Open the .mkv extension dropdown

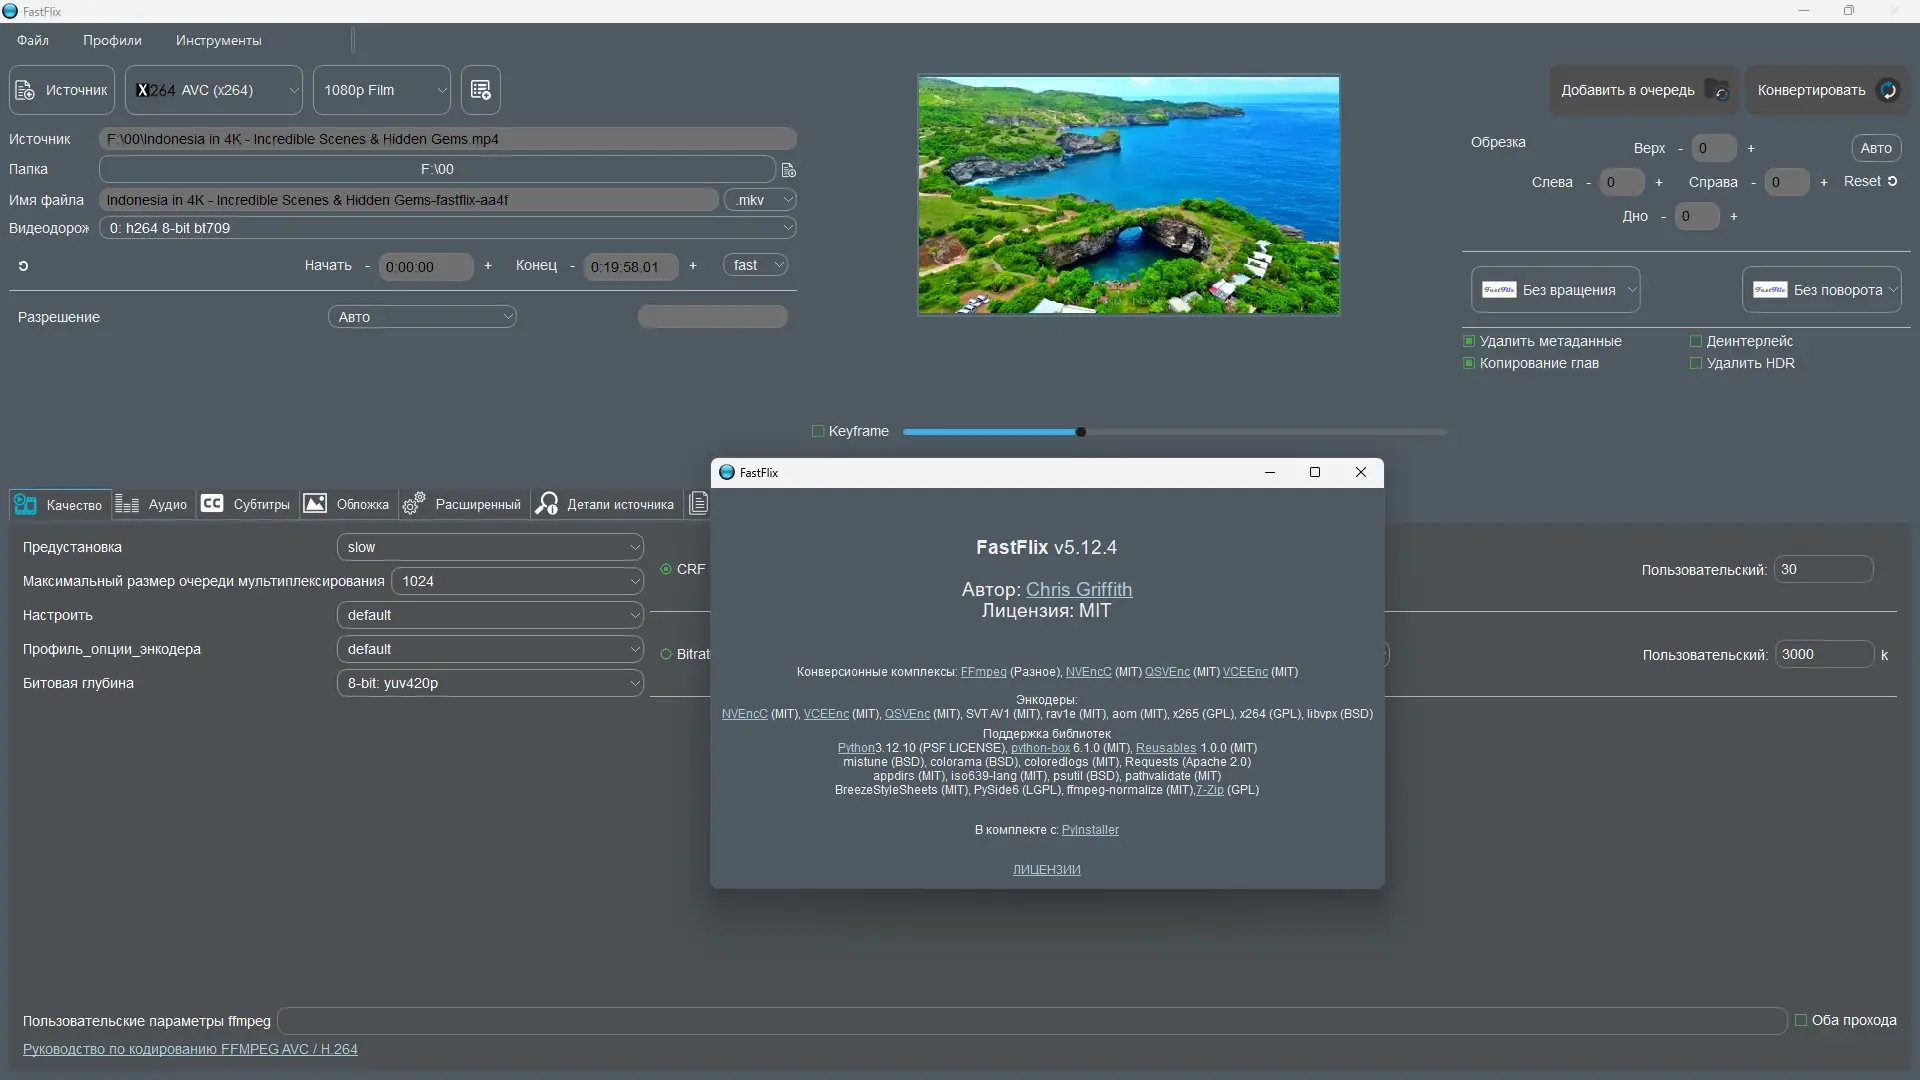pyautogui.click(x=761, y=200)
